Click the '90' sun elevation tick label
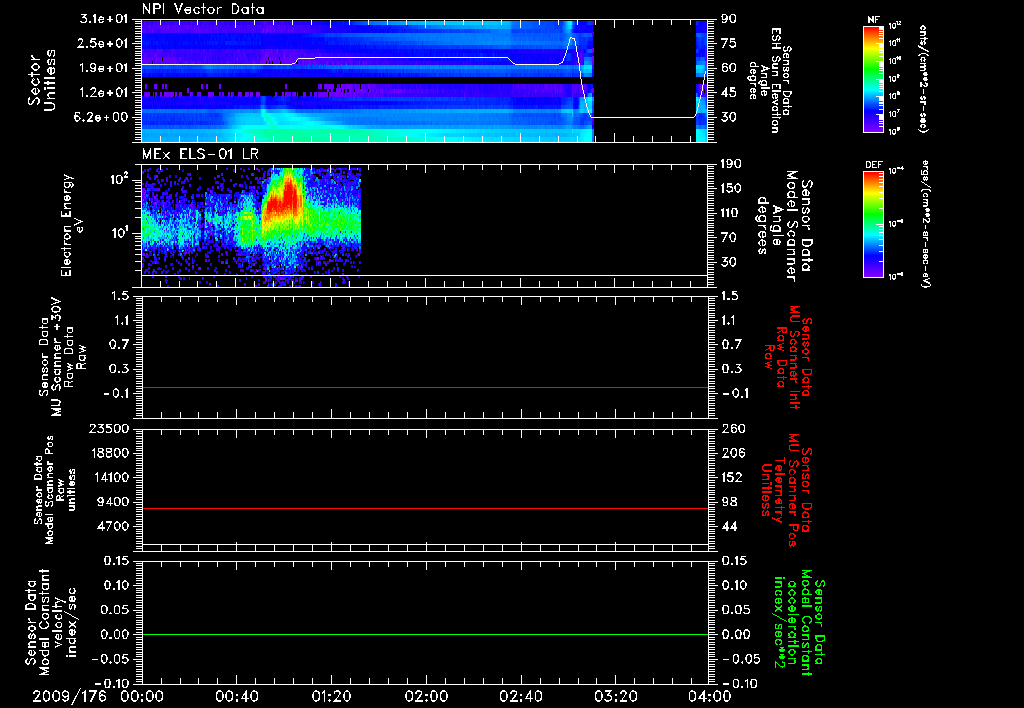This screenshot has width=1024, height=708. click(729, 19)
